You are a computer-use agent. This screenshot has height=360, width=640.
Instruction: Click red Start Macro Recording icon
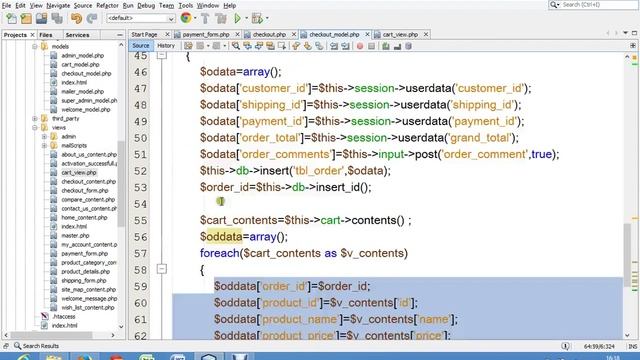coord(360,46)
